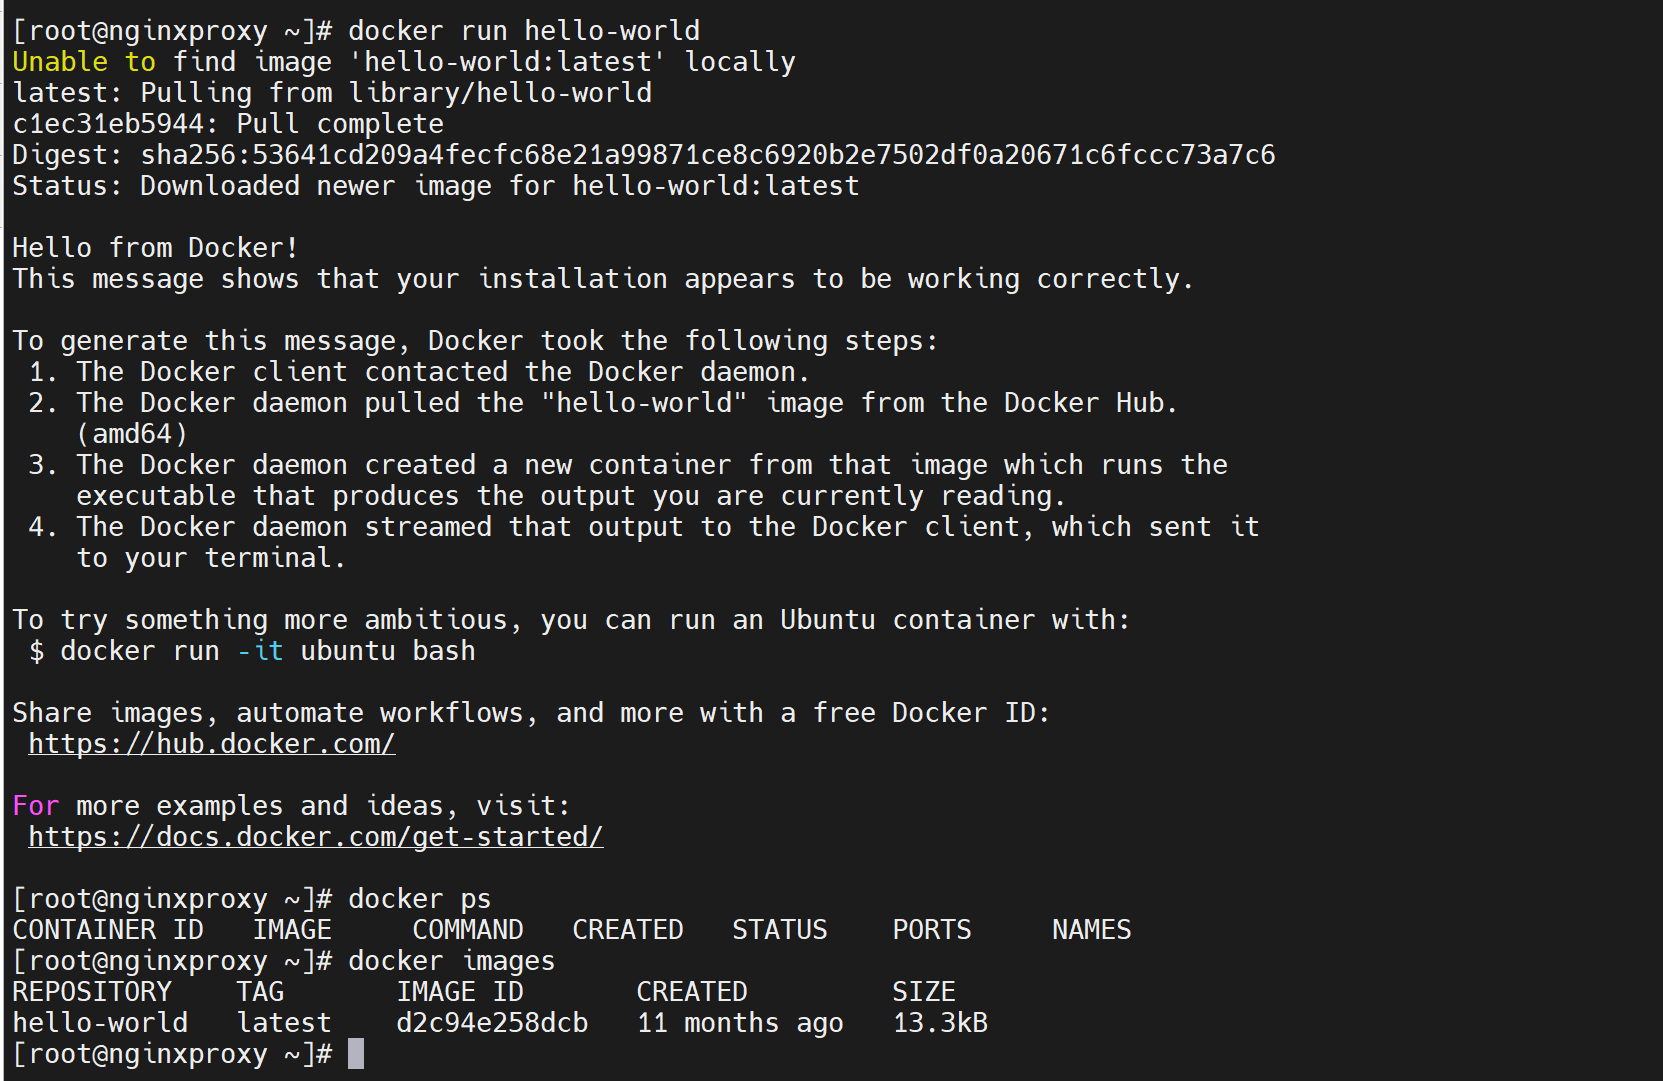
Task: Click the magenta 'For' word
Action: (x=36, y=806)
